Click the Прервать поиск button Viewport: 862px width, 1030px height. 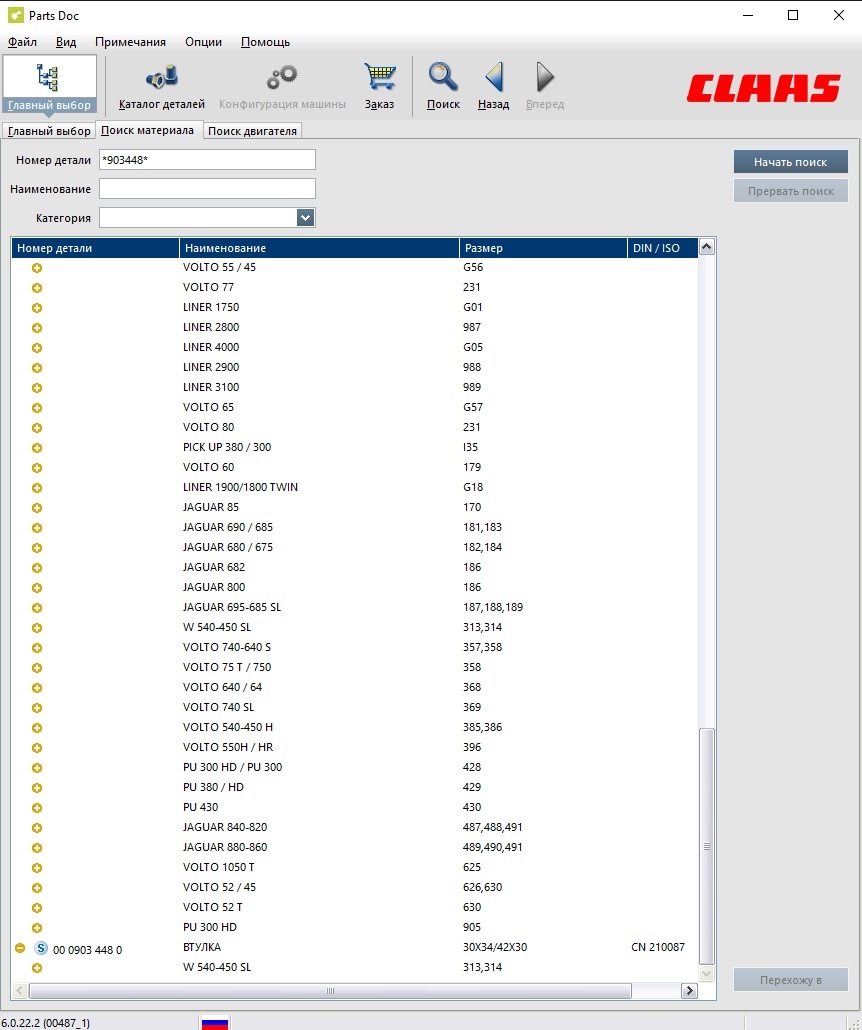click(x=790, y=191)
